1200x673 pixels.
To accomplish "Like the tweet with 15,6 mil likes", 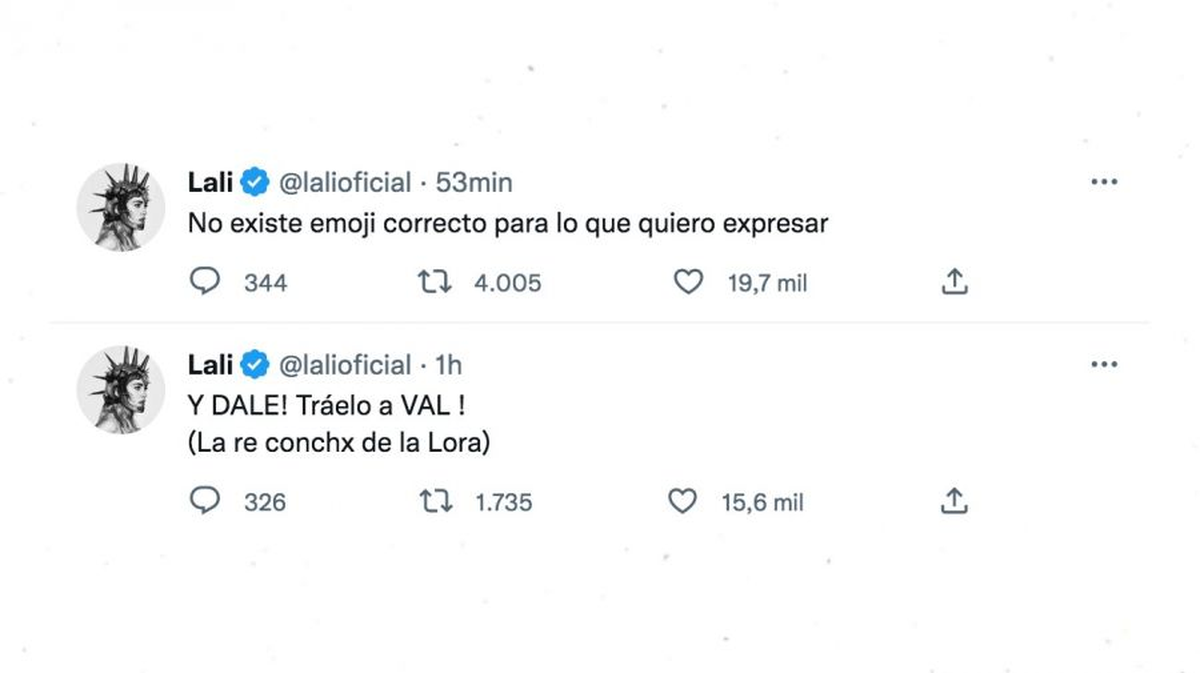I will pos(682,501).
